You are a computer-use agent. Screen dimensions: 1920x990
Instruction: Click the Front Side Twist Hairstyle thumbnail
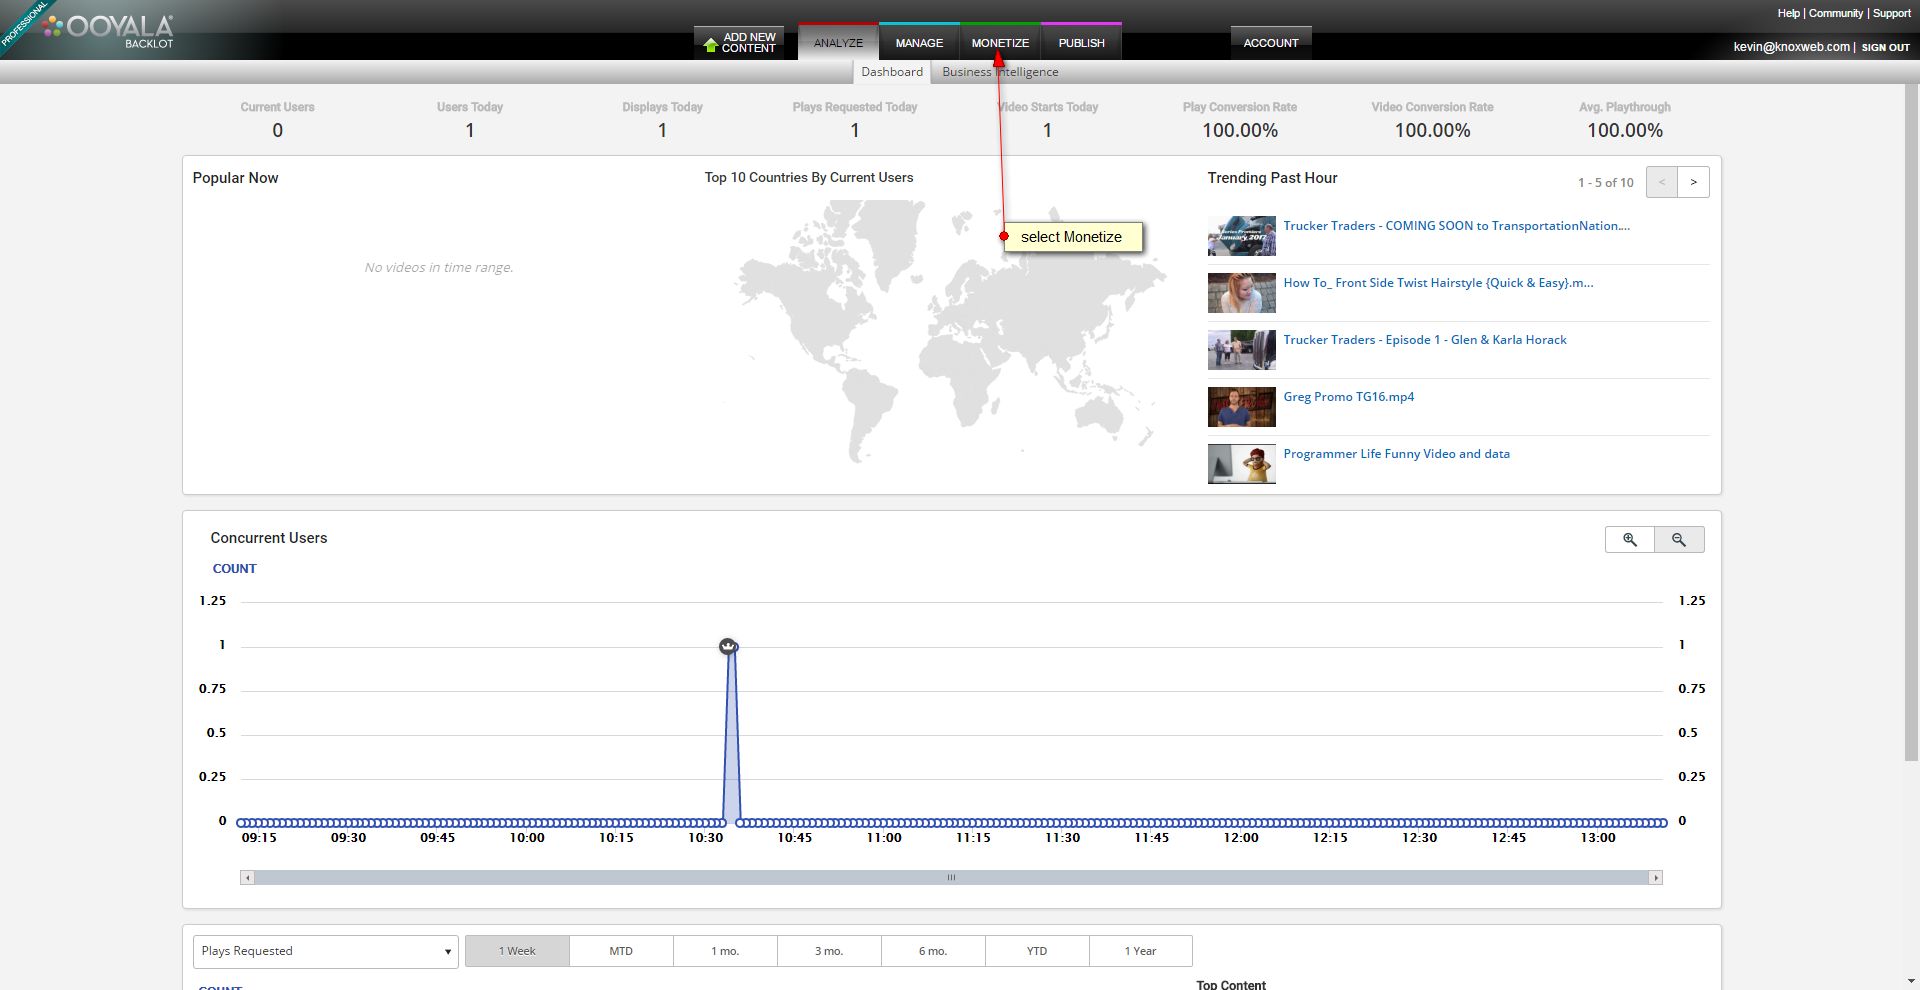(1242, 293)
